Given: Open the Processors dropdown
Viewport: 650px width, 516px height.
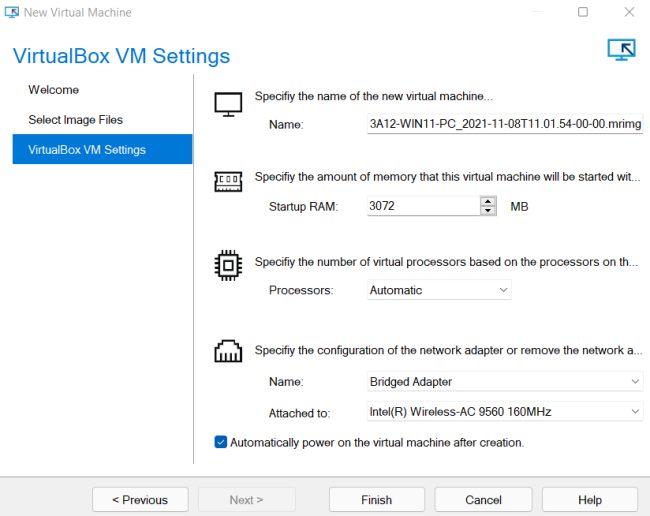Looking at the screenshot, I should (x=438, y=290).
